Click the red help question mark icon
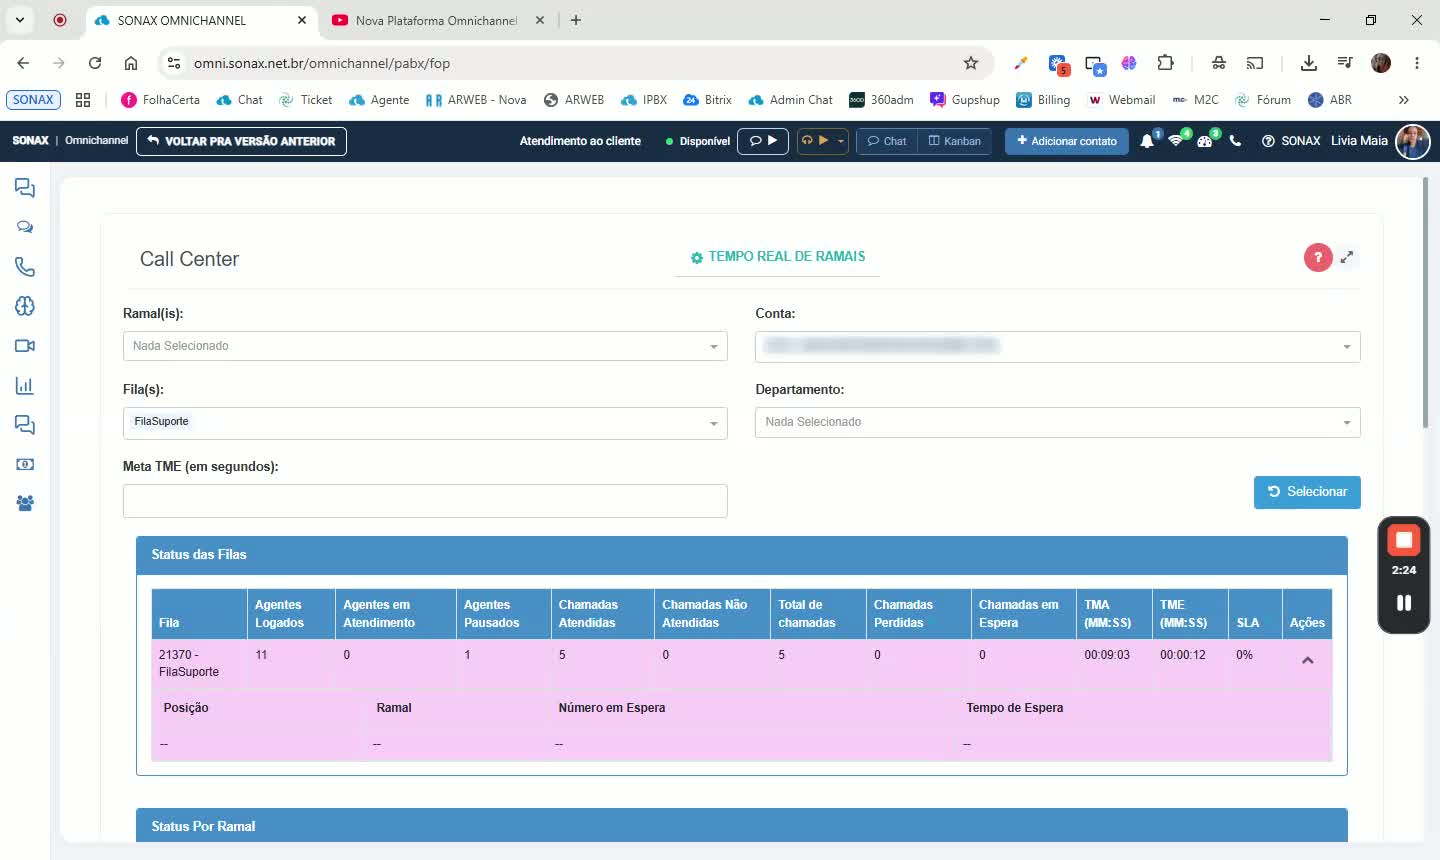Screen dimensions: 1440x860 (1318, 258)
